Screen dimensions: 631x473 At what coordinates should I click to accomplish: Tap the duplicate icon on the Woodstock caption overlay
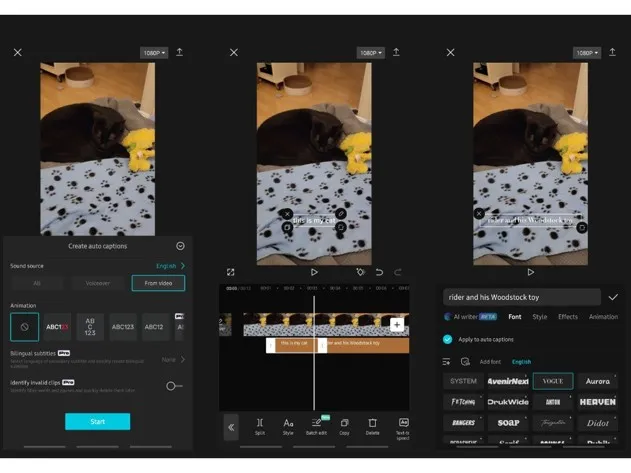point(582,228)
